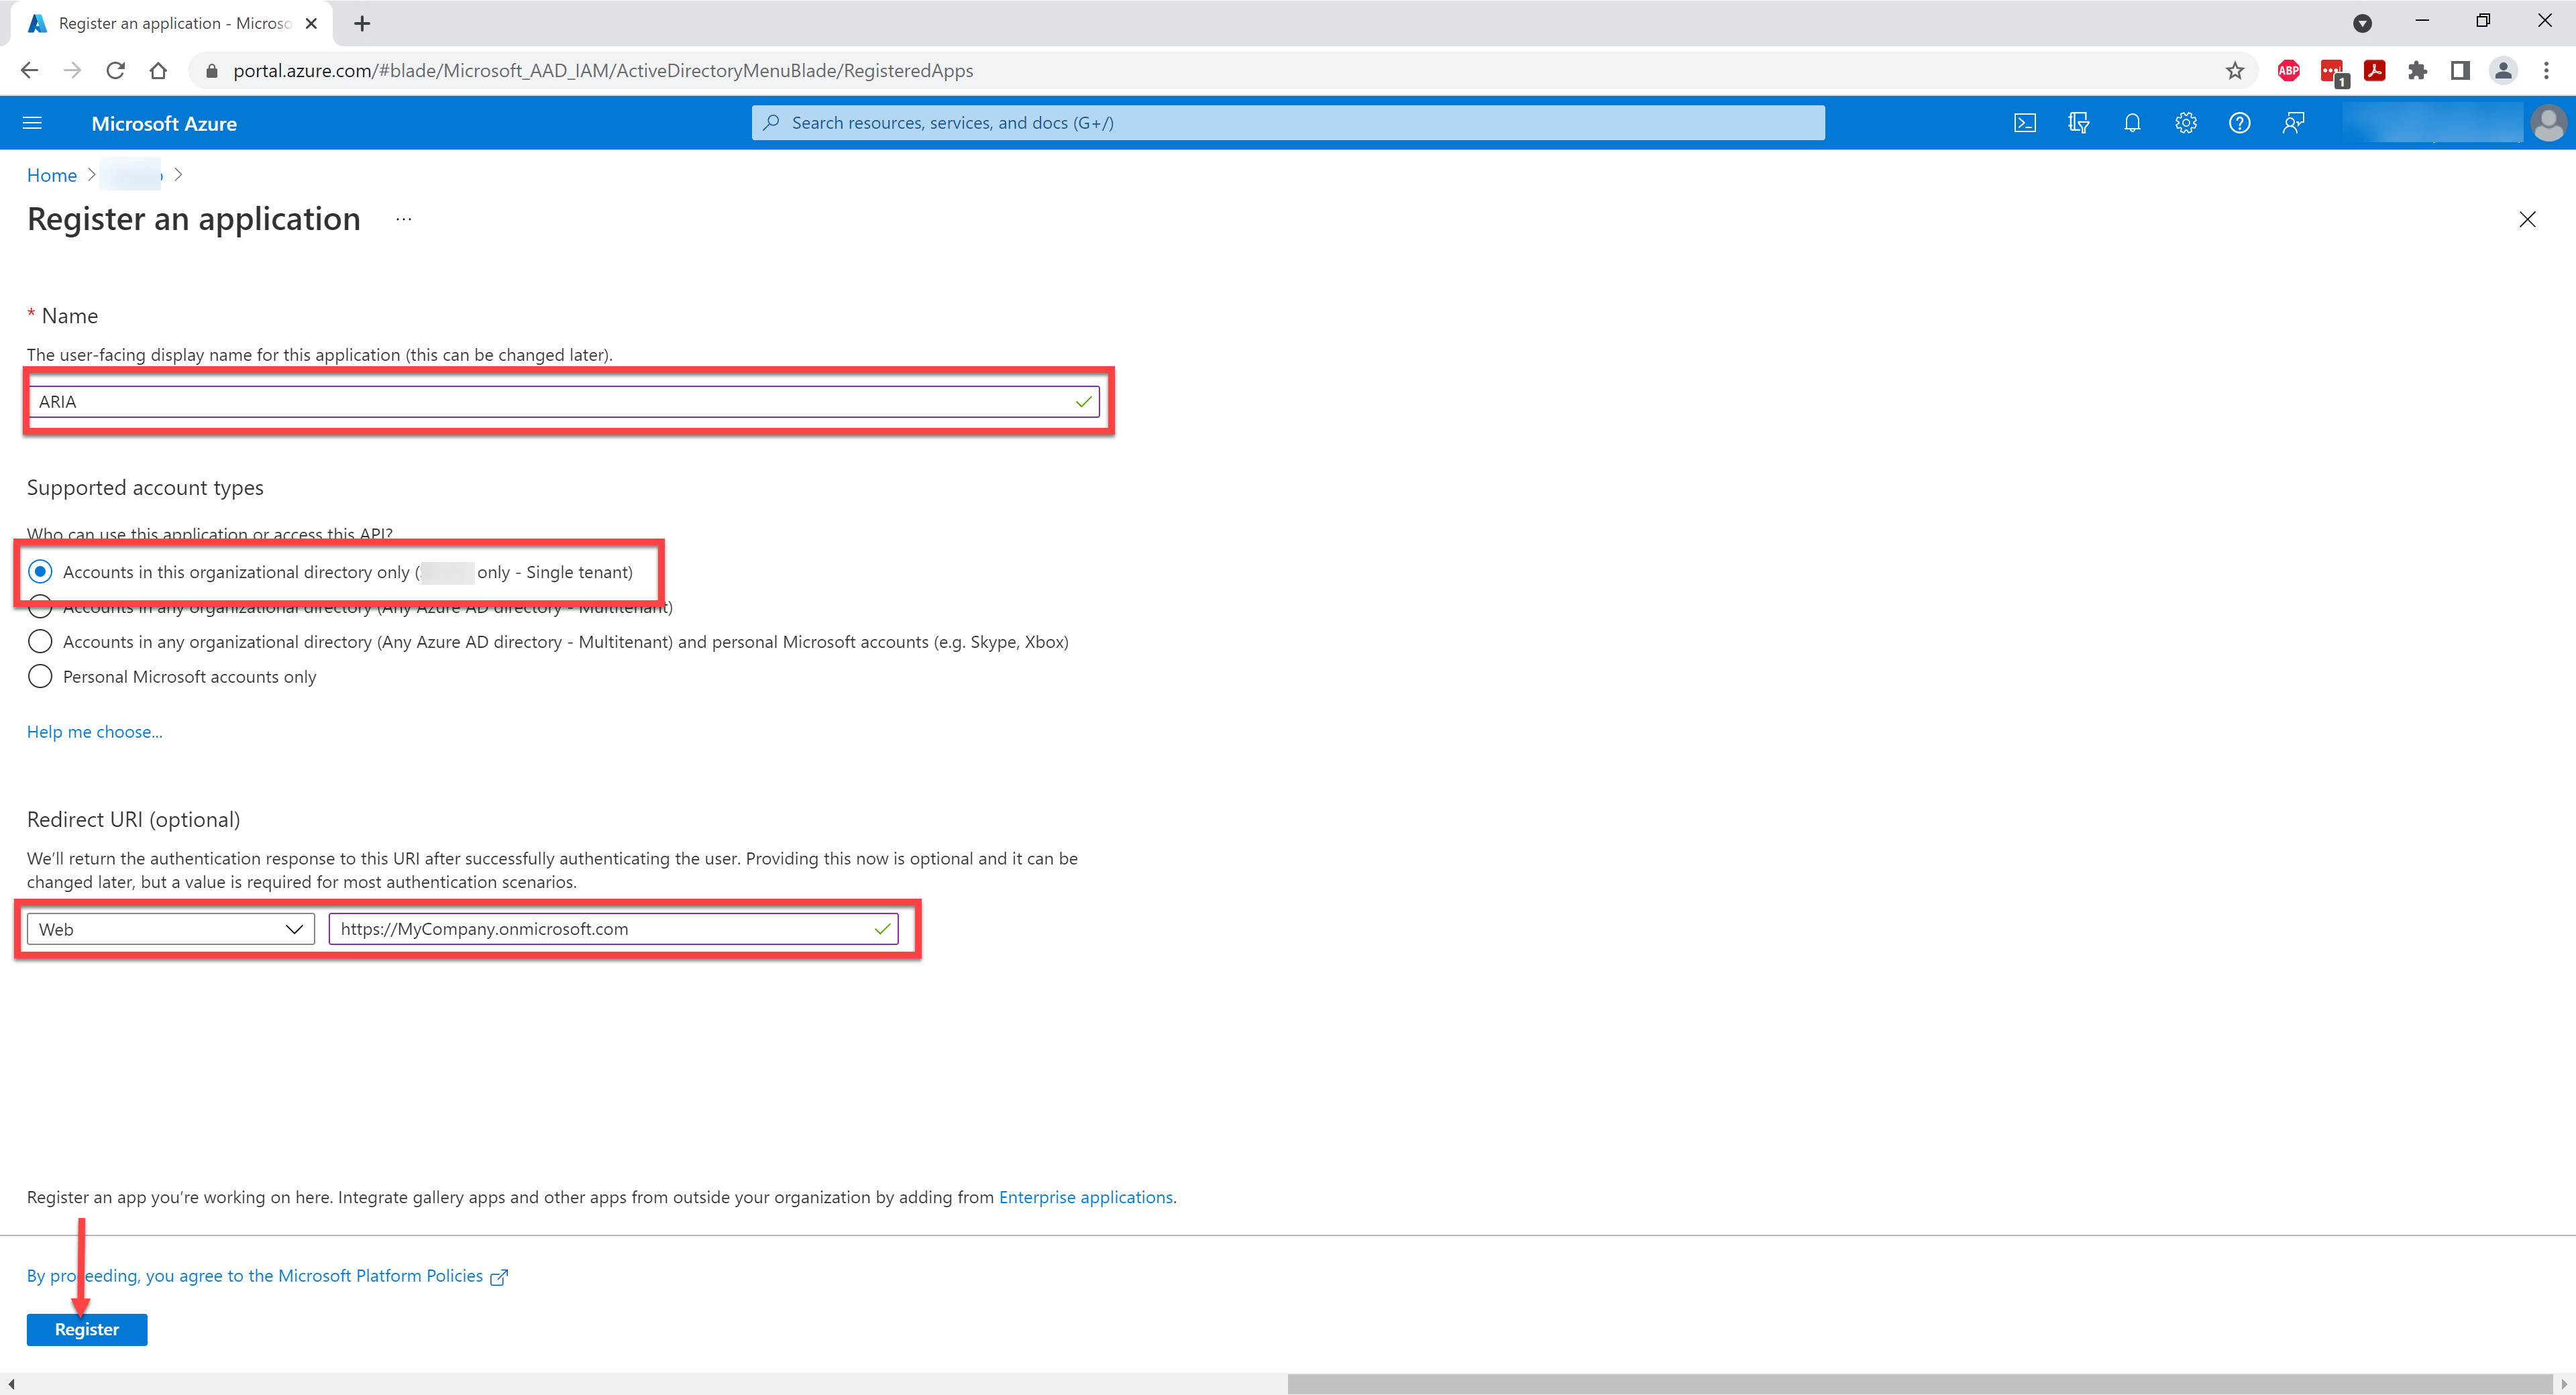Screen dimensions: 2576x1395
Task: Select Personal Microsoft accounts only
Action: click(40, 677)
